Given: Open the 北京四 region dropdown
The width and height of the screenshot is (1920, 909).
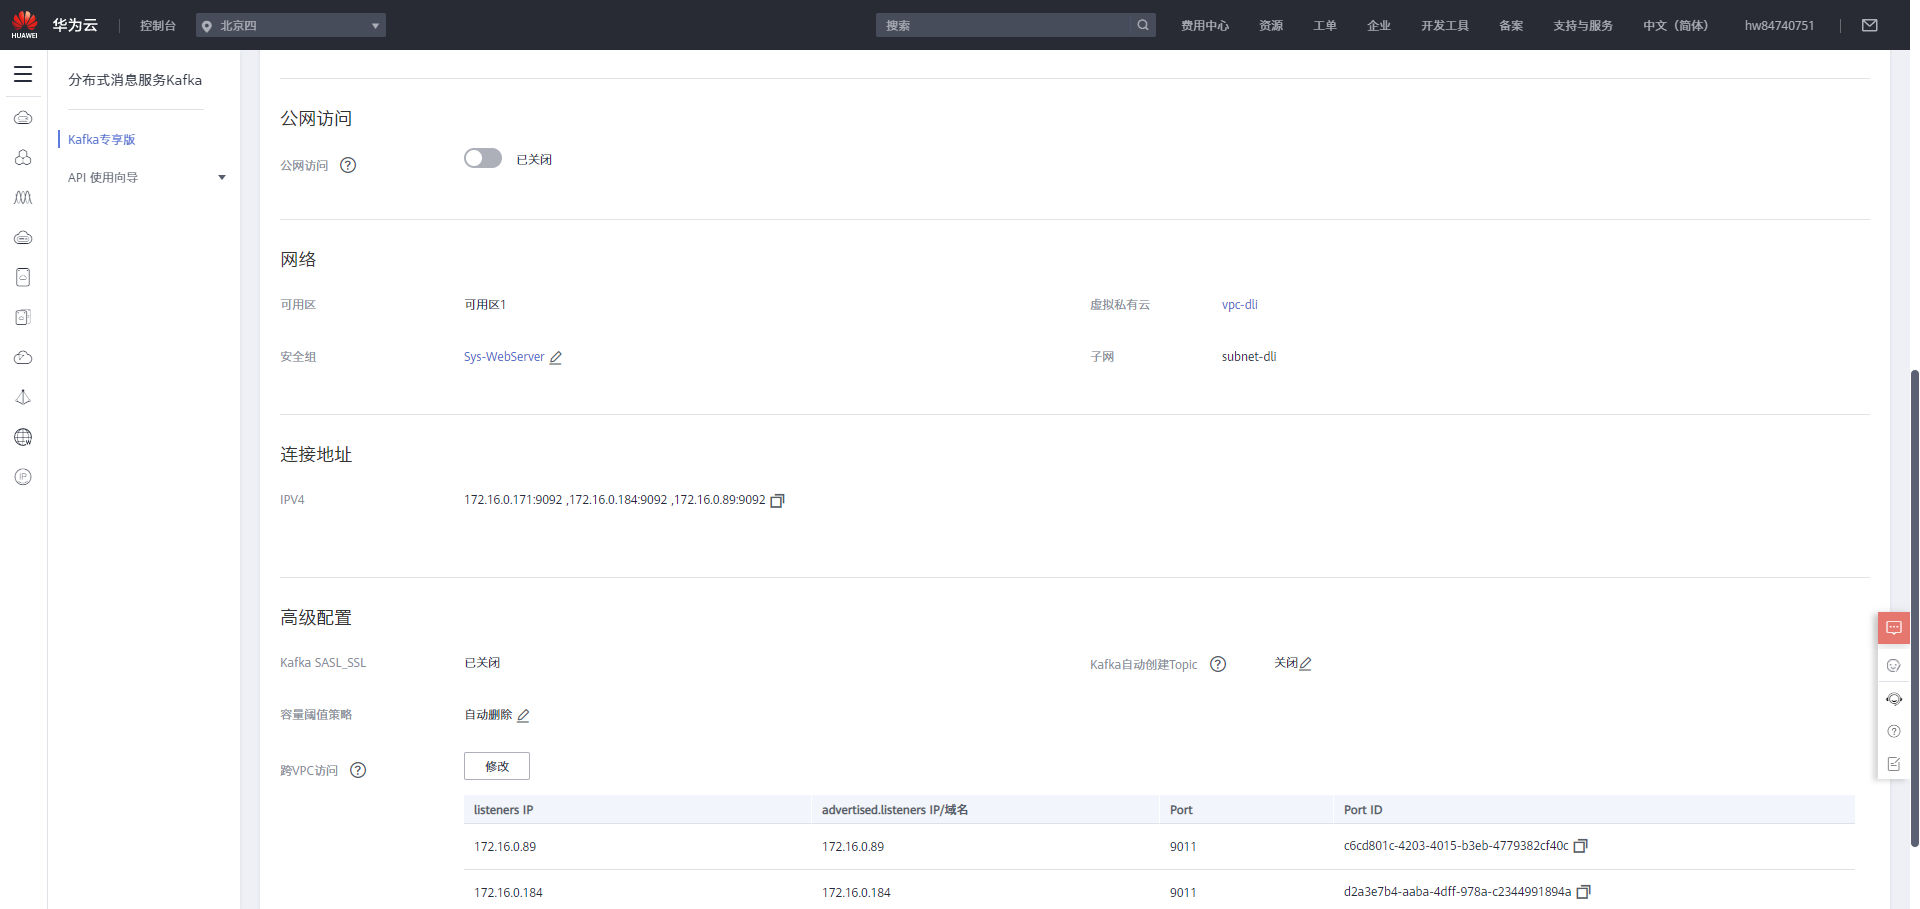Looking at the screenshot, I should click(291, 25).
